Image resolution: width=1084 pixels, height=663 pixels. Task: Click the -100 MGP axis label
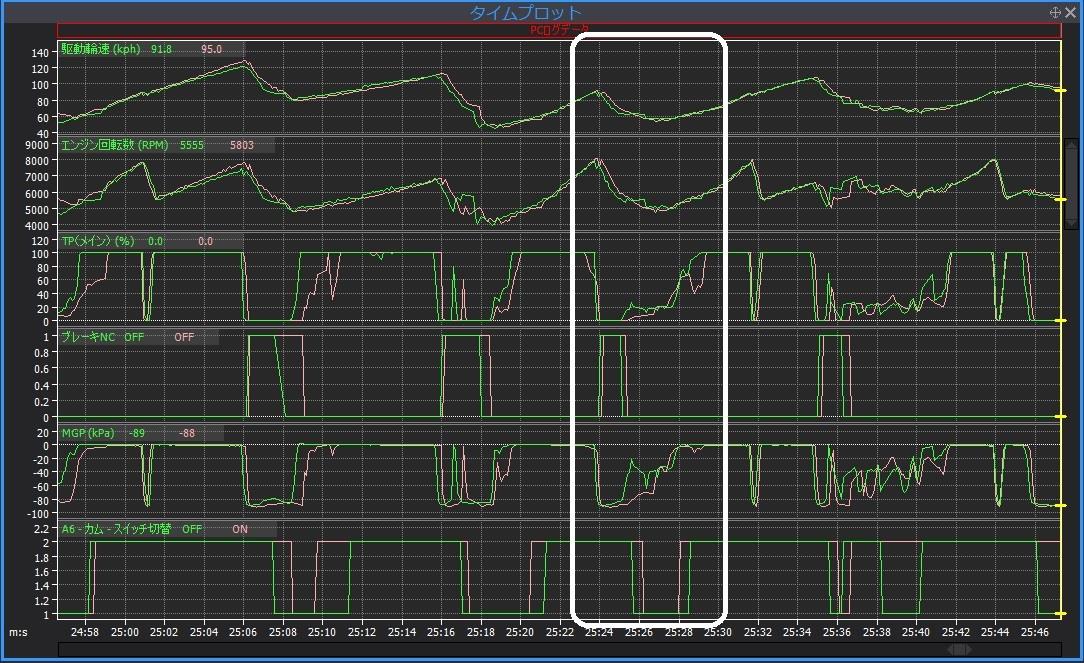tap(37, 514)
